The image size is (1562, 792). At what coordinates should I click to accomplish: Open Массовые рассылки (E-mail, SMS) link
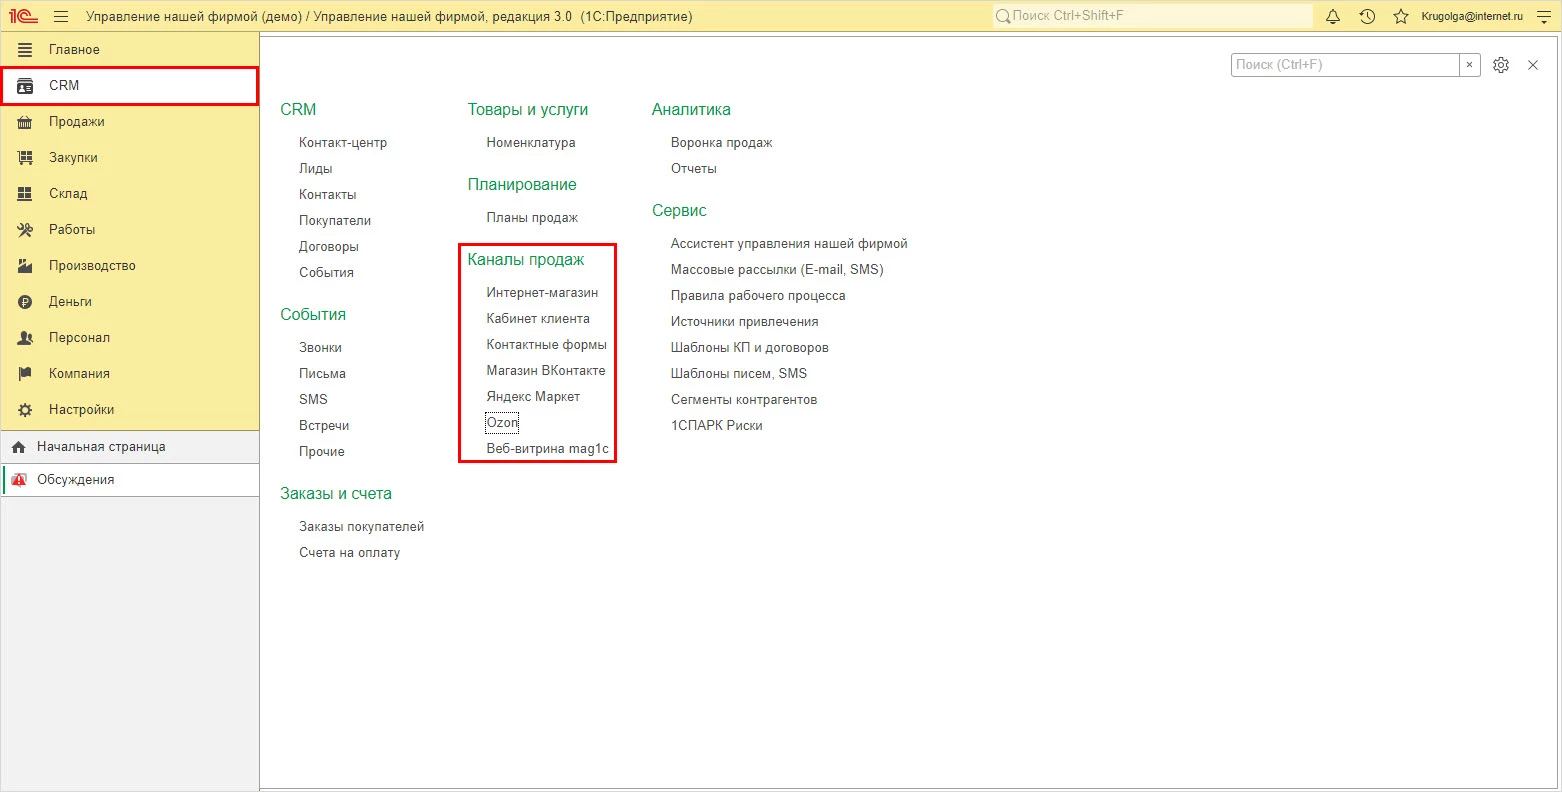pos(777,270)
